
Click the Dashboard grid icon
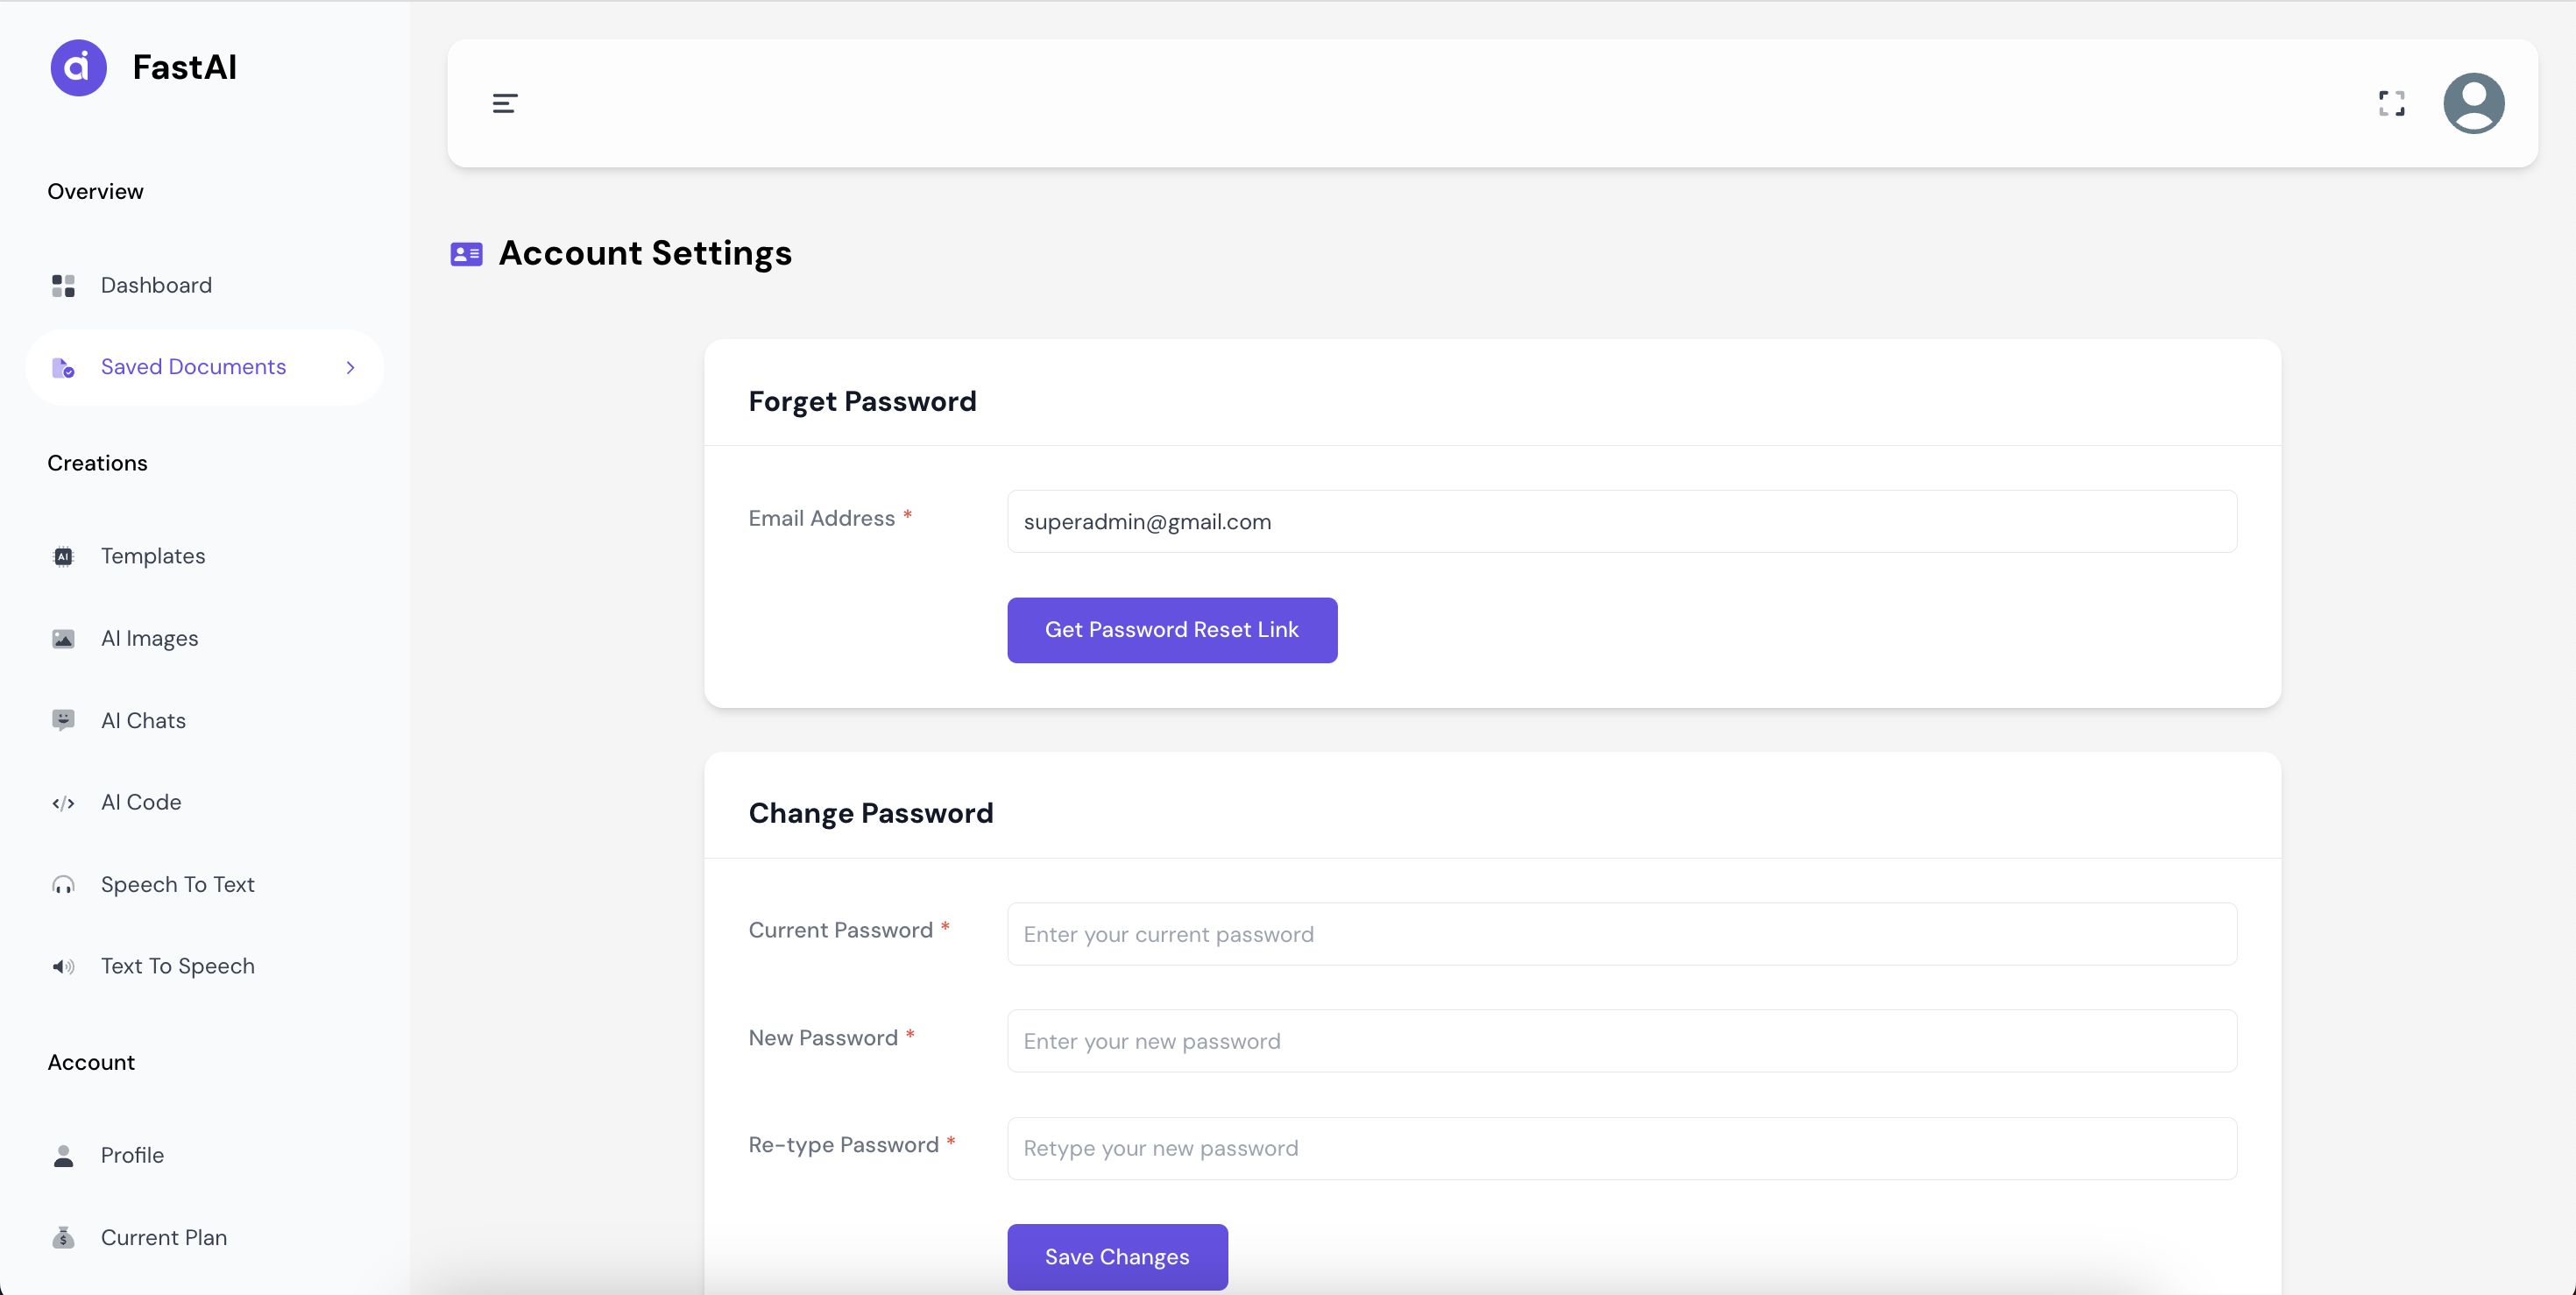point(63,286)
